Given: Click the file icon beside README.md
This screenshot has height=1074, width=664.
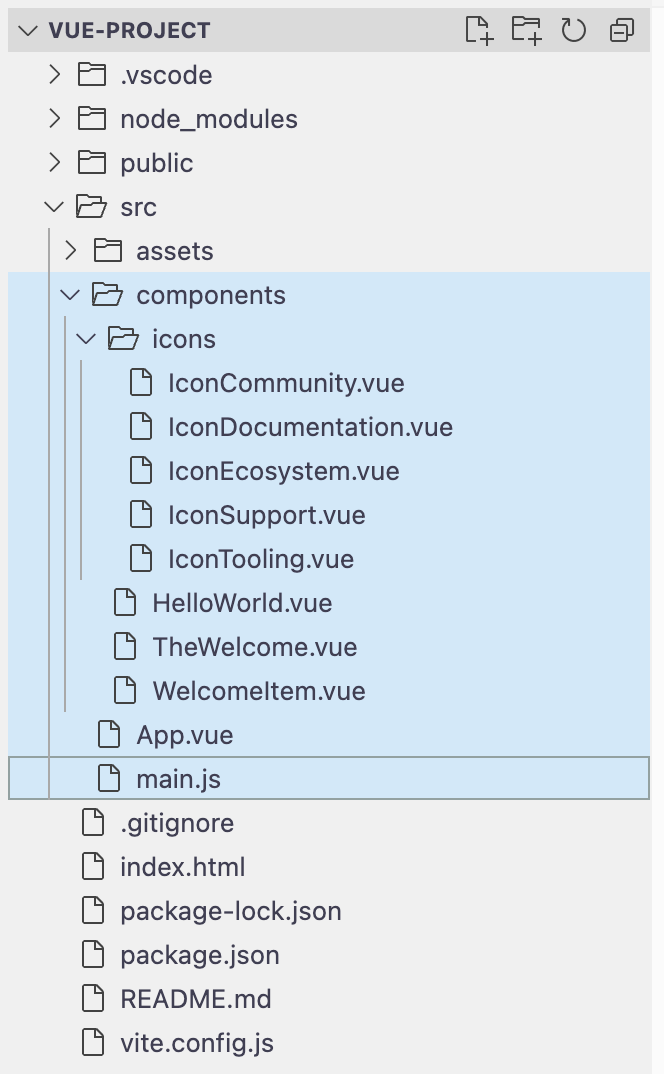Looking at the screenshot, I should [92, 999].
